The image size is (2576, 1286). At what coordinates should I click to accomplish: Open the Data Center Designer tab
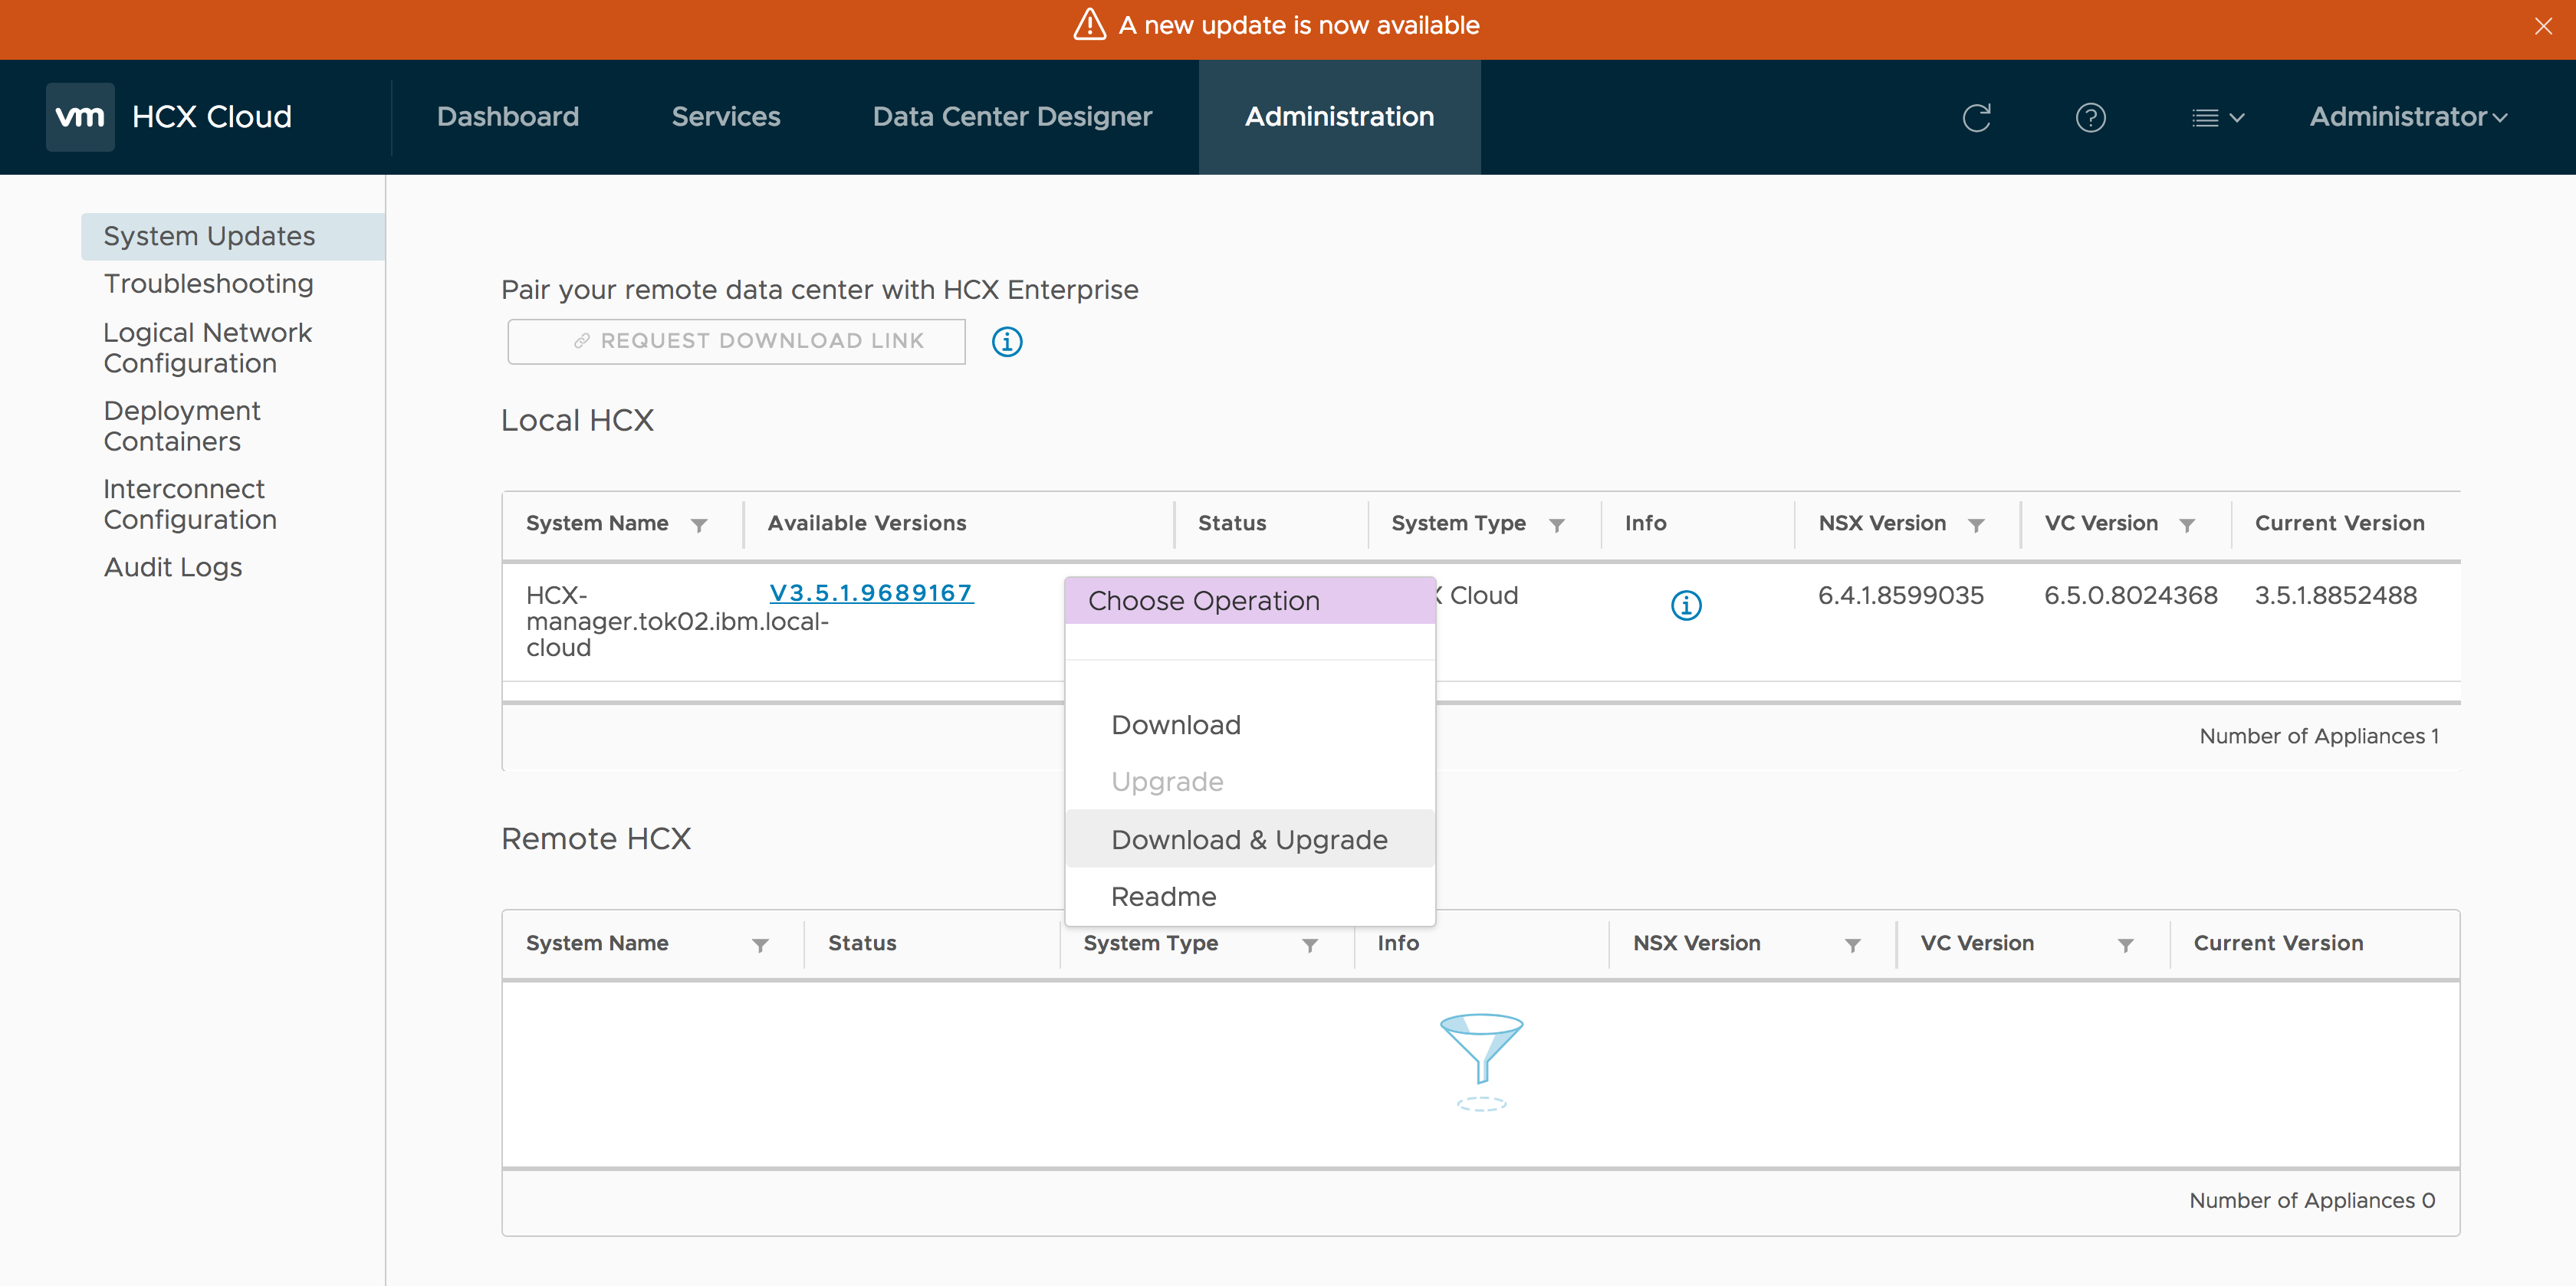(1012, 117)
